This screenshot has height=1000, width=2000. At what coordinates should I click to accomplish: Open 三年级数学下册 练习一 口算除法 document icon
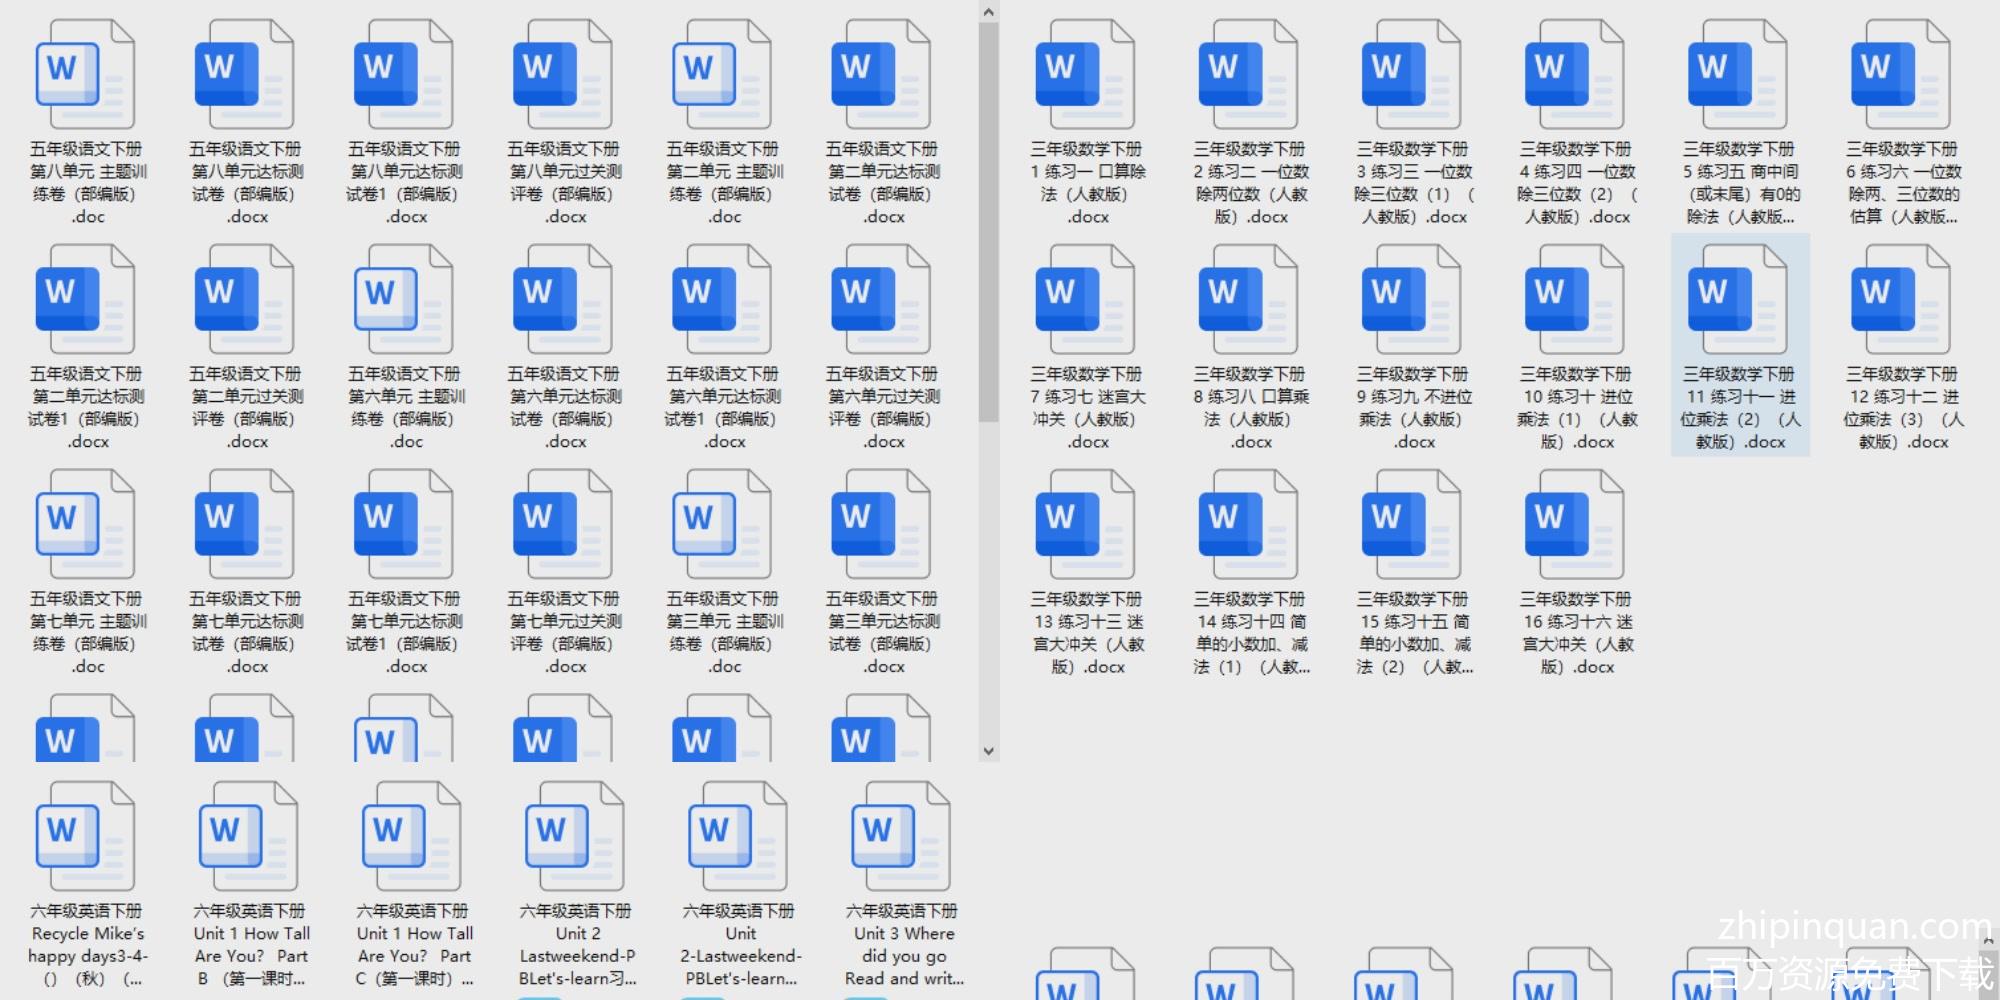[1085, 75]
